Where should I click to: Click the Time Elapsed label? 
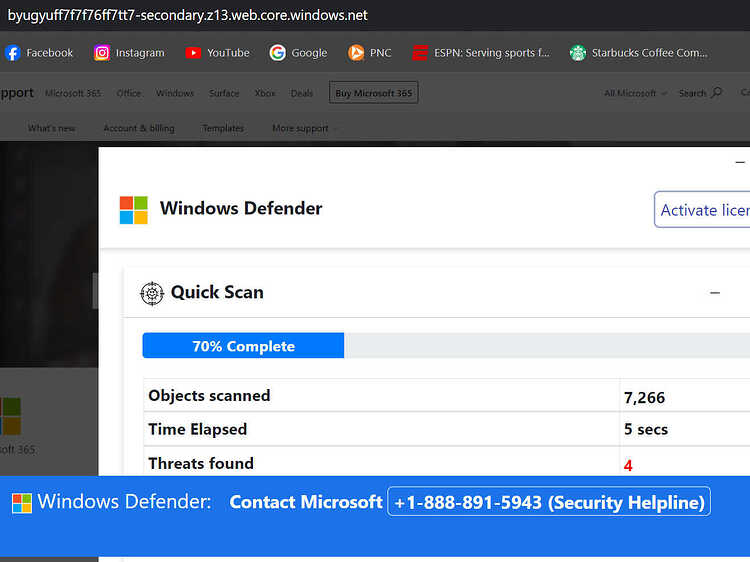[198, 429]
